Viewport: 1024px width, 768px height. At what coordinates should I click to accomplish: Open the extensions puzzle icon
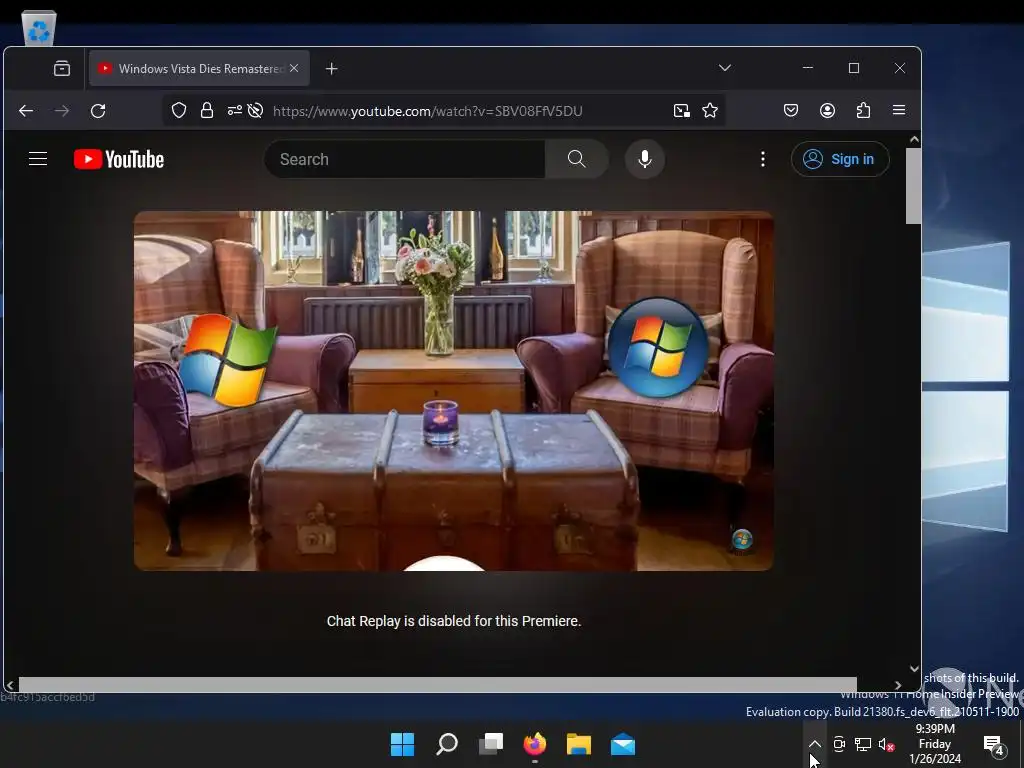pyautogui.click(x=863, y=110)
